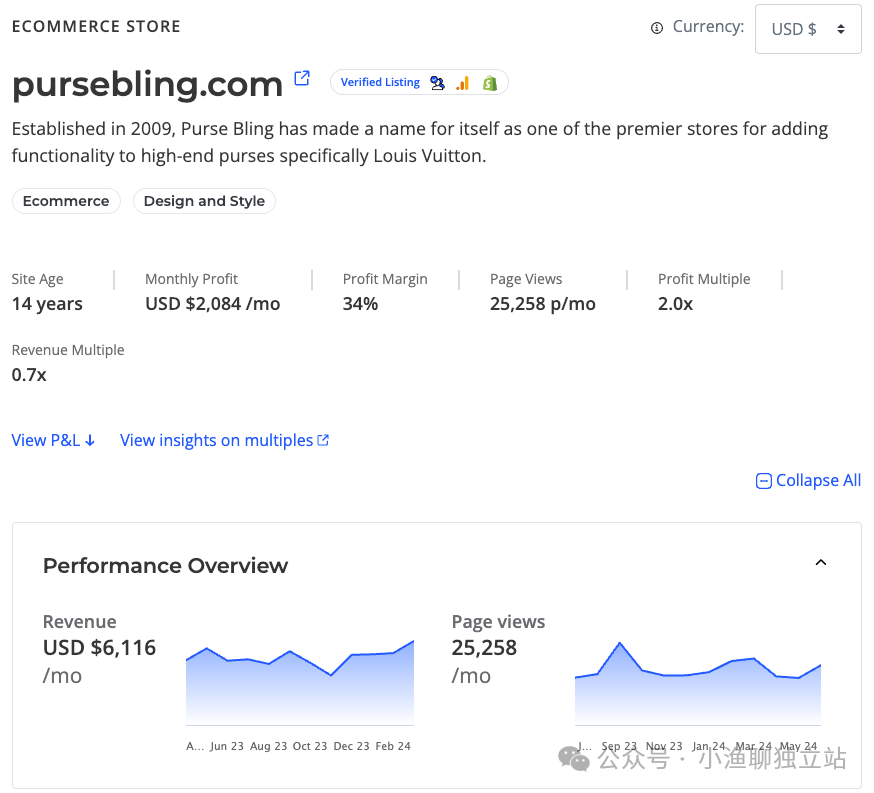The width and height of the screenshot is (874, 793).
Task: Click the Shopify bag icon
Action: 489,83
